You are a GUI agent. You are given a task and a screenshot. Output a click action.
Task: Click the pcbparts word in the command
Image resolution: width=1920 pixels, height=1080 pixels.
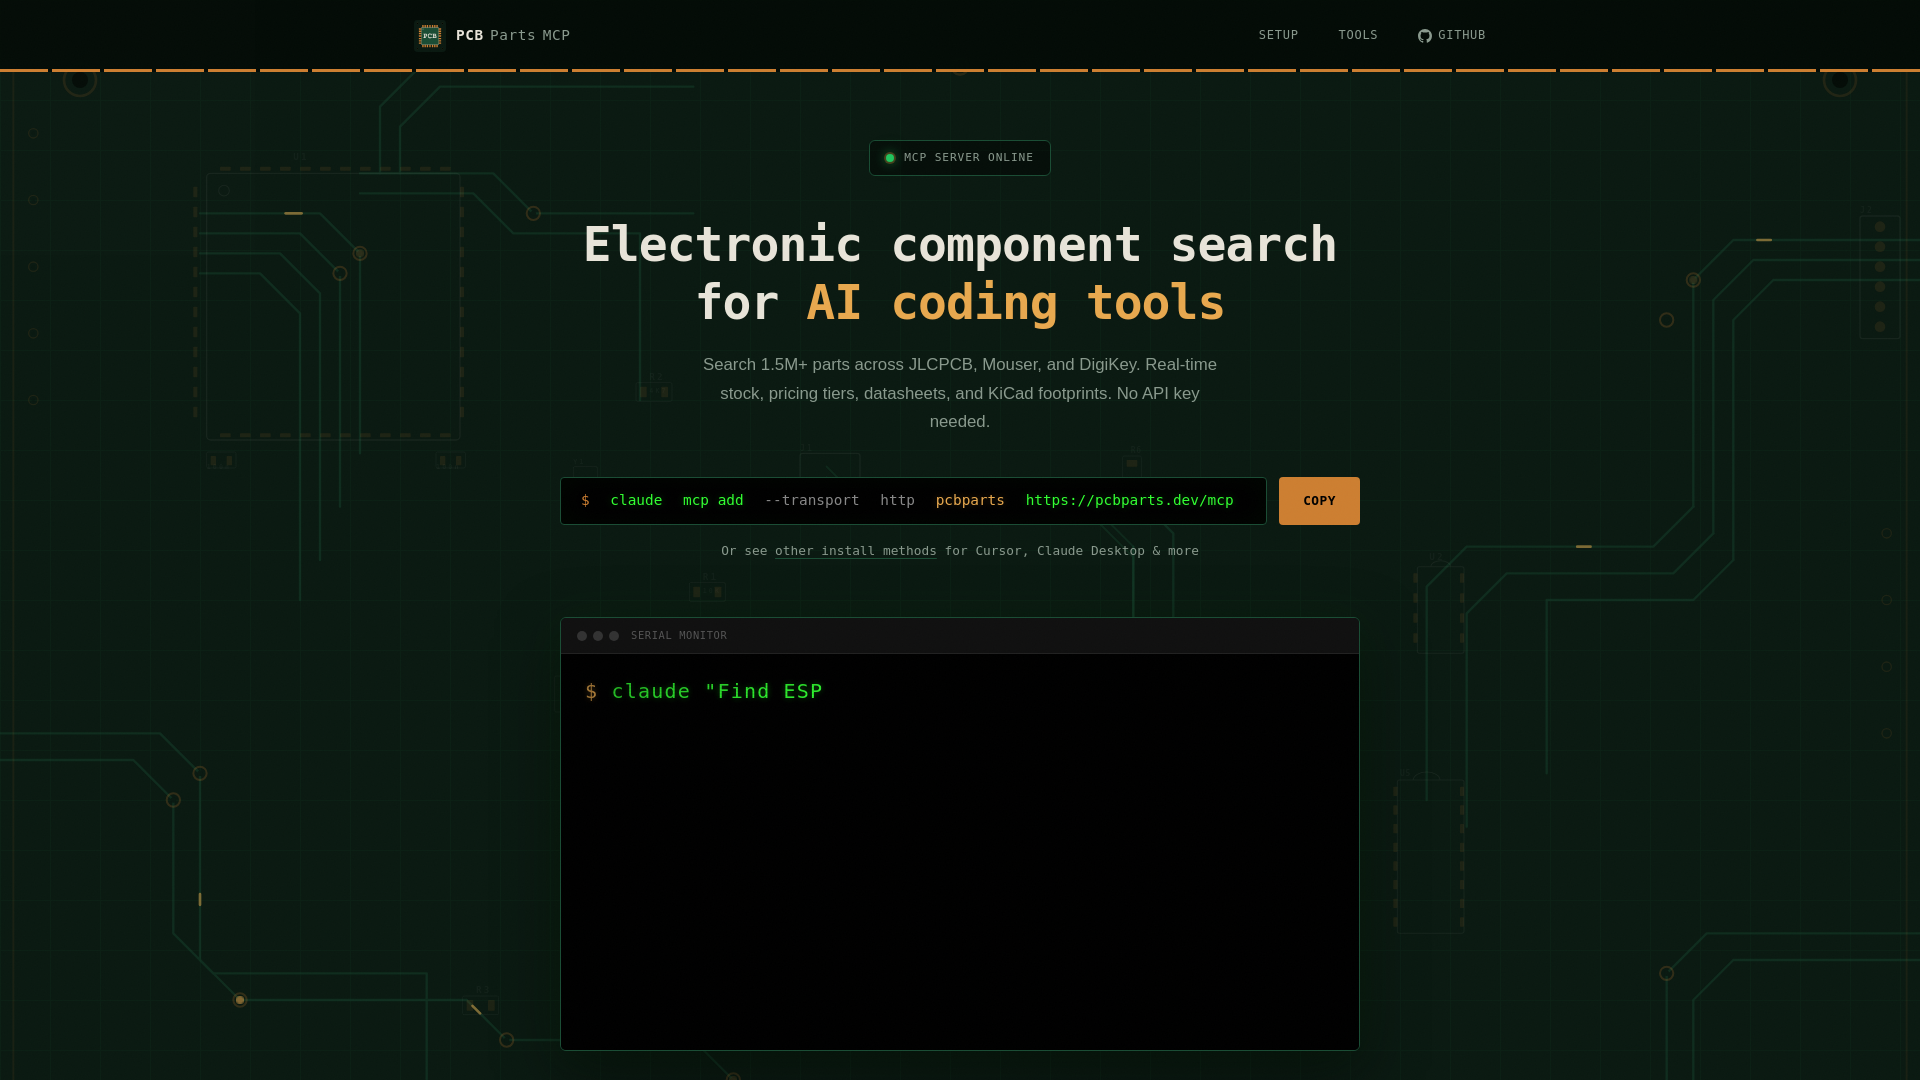[x=970, y=500]
